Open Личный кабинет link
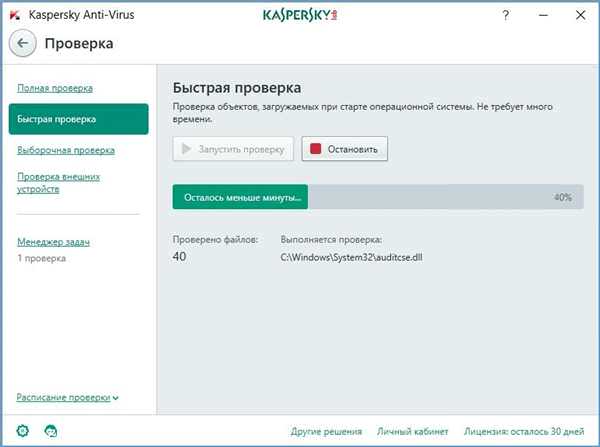 (412, 431)
